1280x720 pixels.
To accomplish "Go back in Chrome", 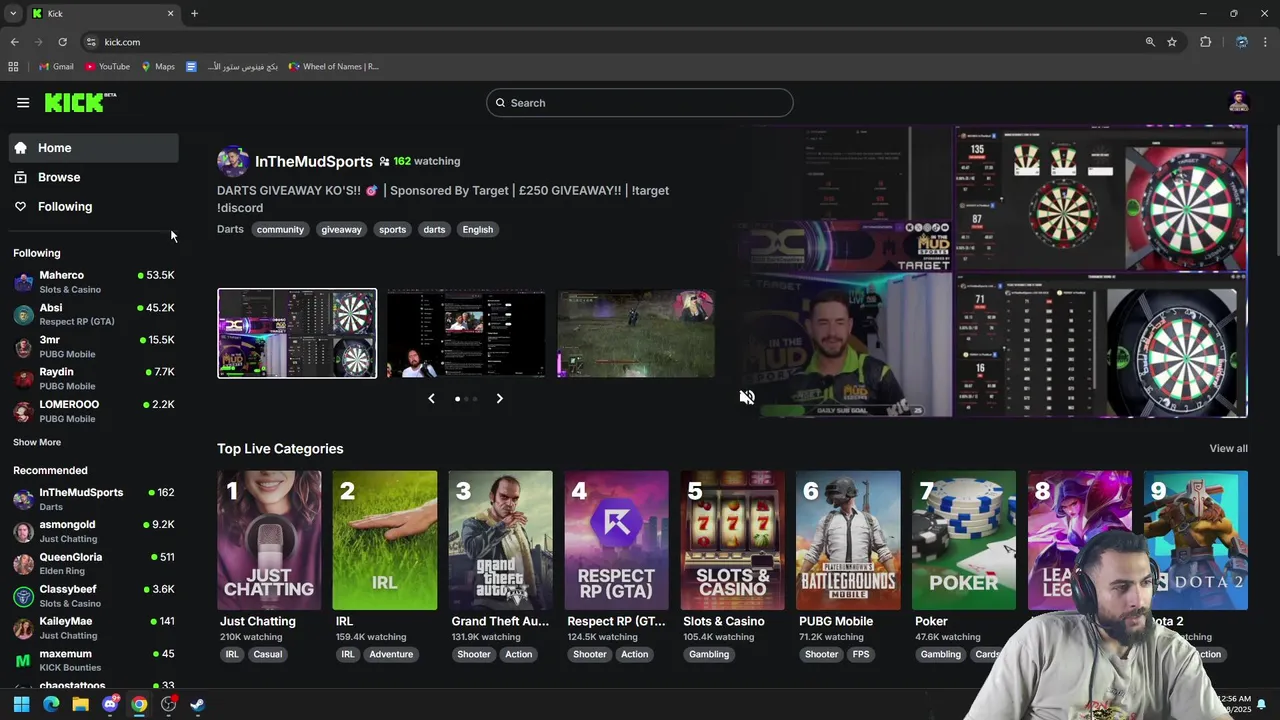I will [x=14, y=42].
